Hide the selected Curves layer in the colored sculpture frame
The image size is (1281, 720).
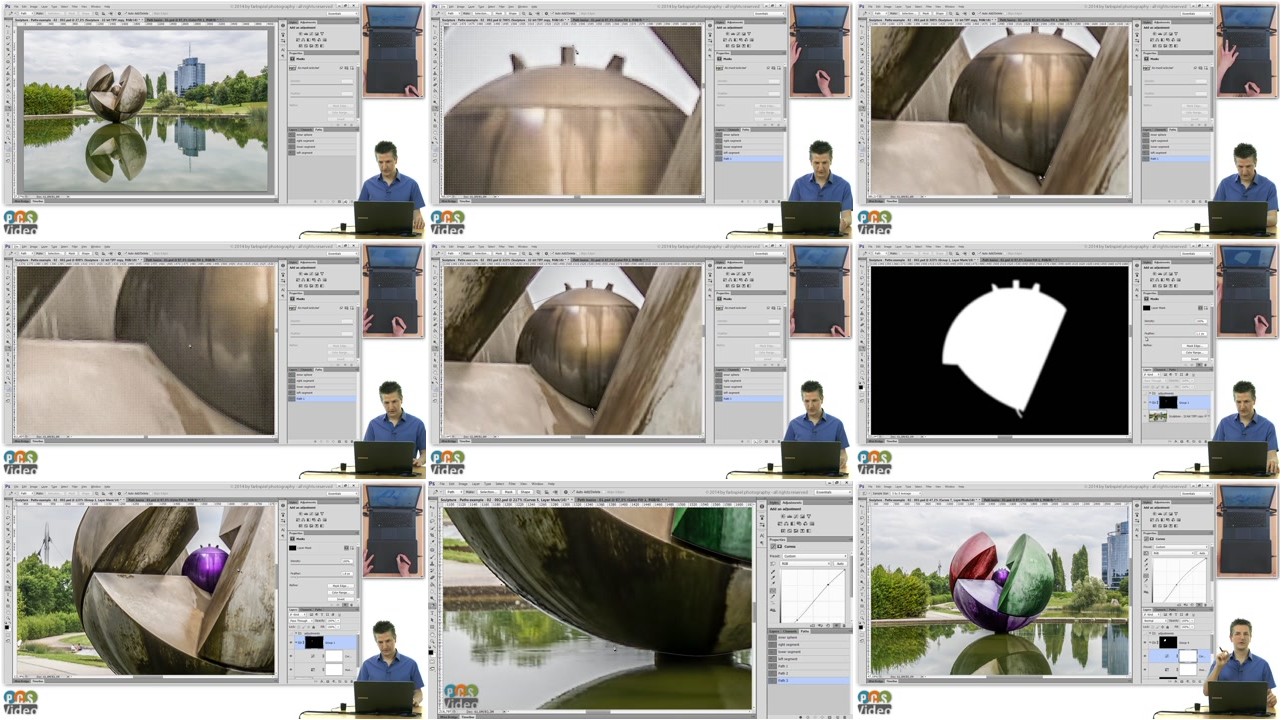pos(1145,656)
